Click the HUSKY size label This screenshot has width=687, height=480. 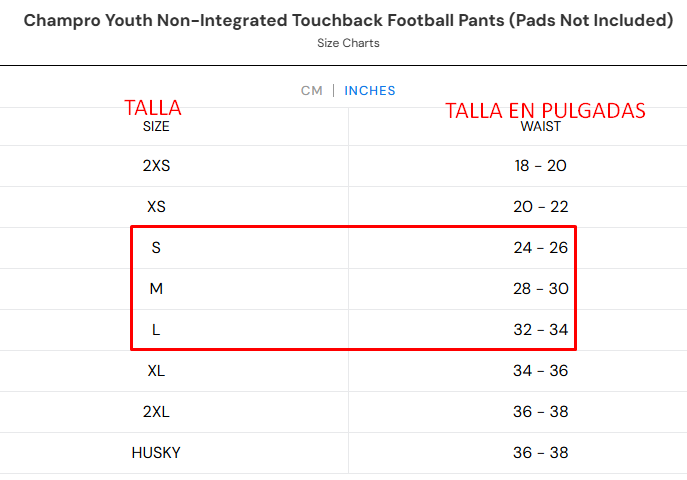156,453
